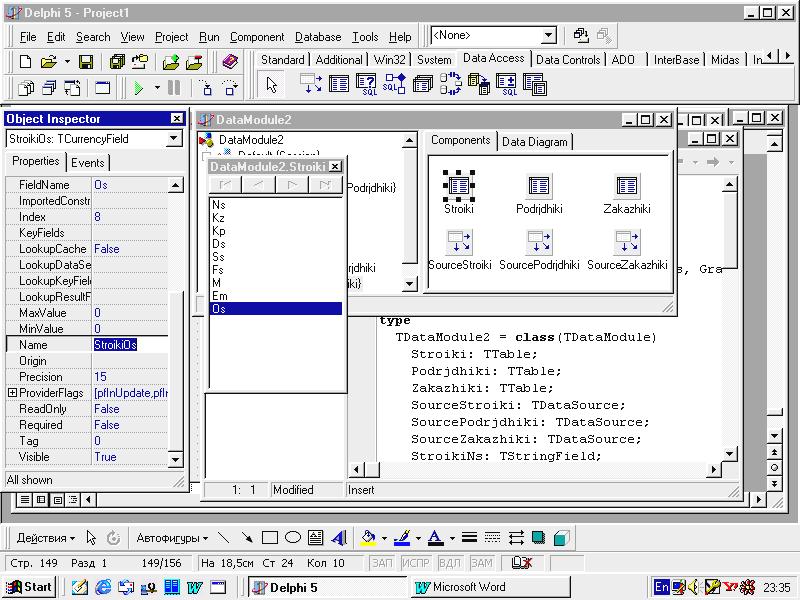Run the project with green arrow
Image resolution: width=800 pixels, height=600 pixels.
(x=138, y=88)
